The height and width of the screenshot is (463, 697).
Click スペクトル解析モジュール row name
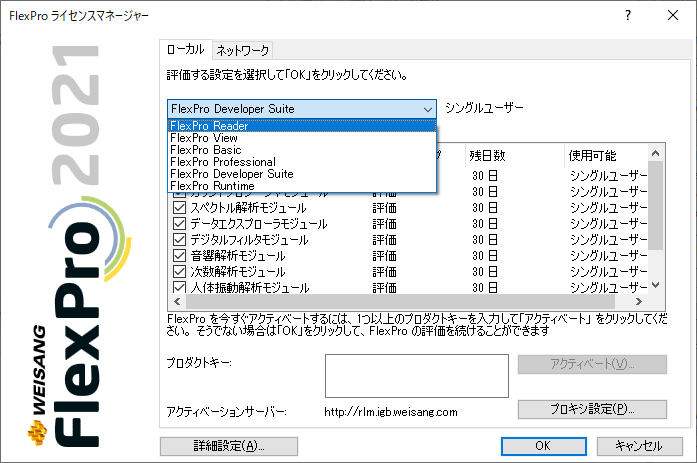[248, 208]
